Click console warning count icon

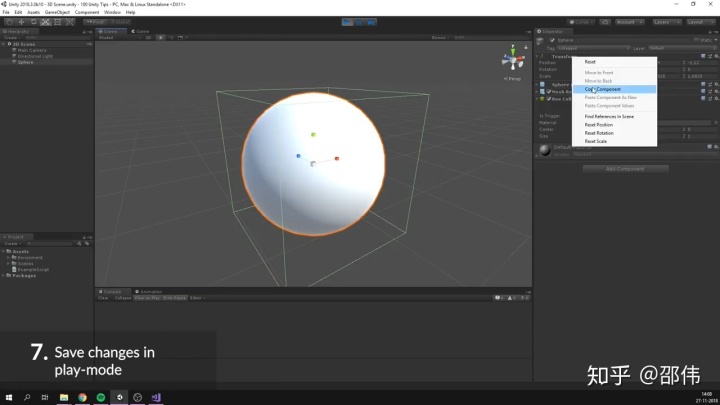click(x=512, y=298)
